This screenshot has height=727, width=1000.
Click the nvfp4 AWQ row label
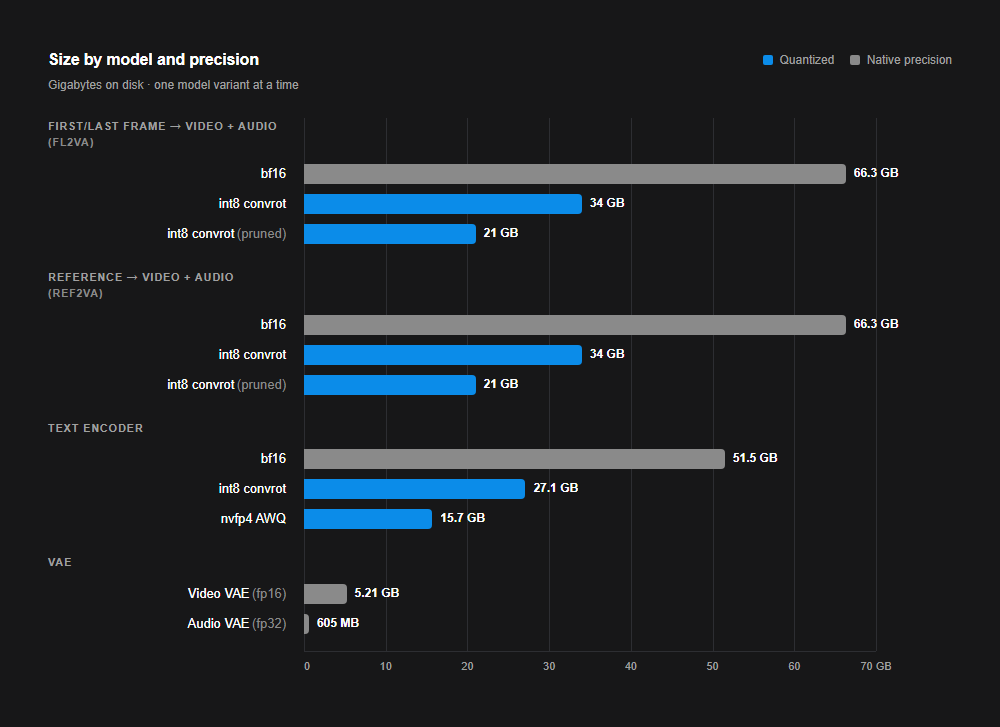(x=253, y=518)
